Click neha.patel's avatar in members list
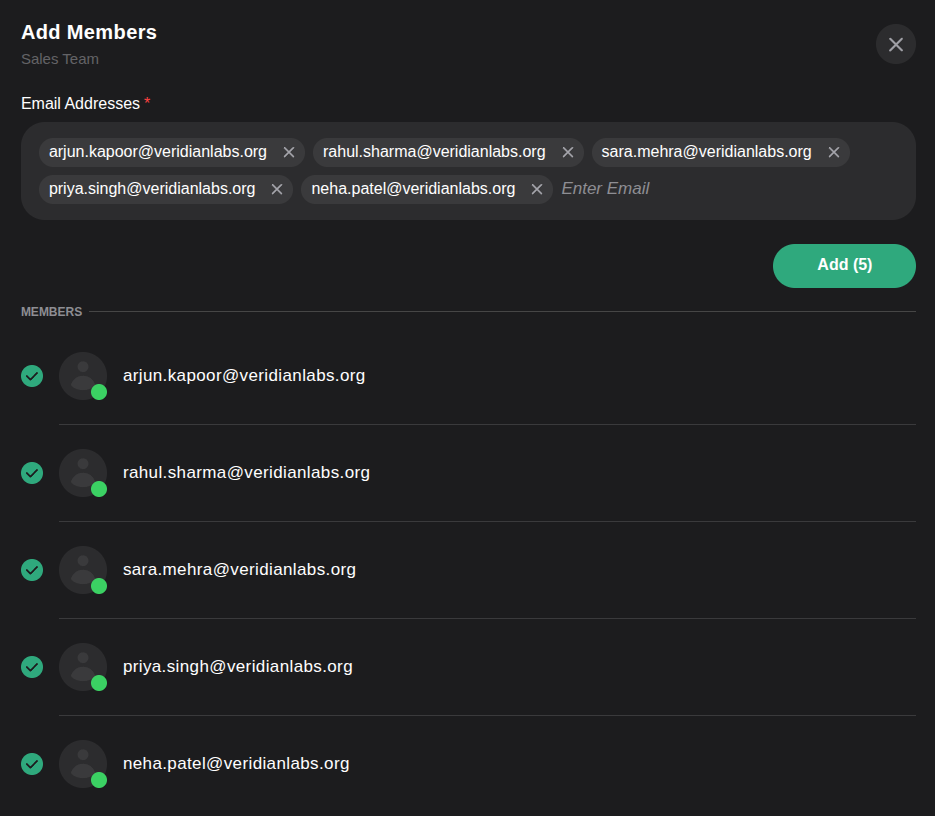 pos(82,764)
